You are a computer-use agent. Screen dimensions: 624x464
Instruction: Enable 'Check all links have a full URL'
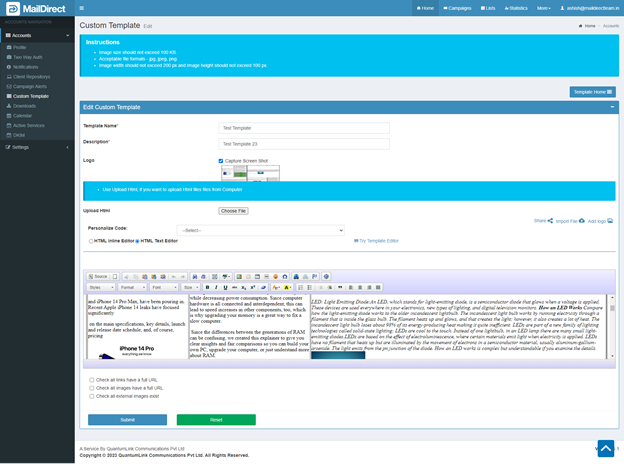pos(92,380)
